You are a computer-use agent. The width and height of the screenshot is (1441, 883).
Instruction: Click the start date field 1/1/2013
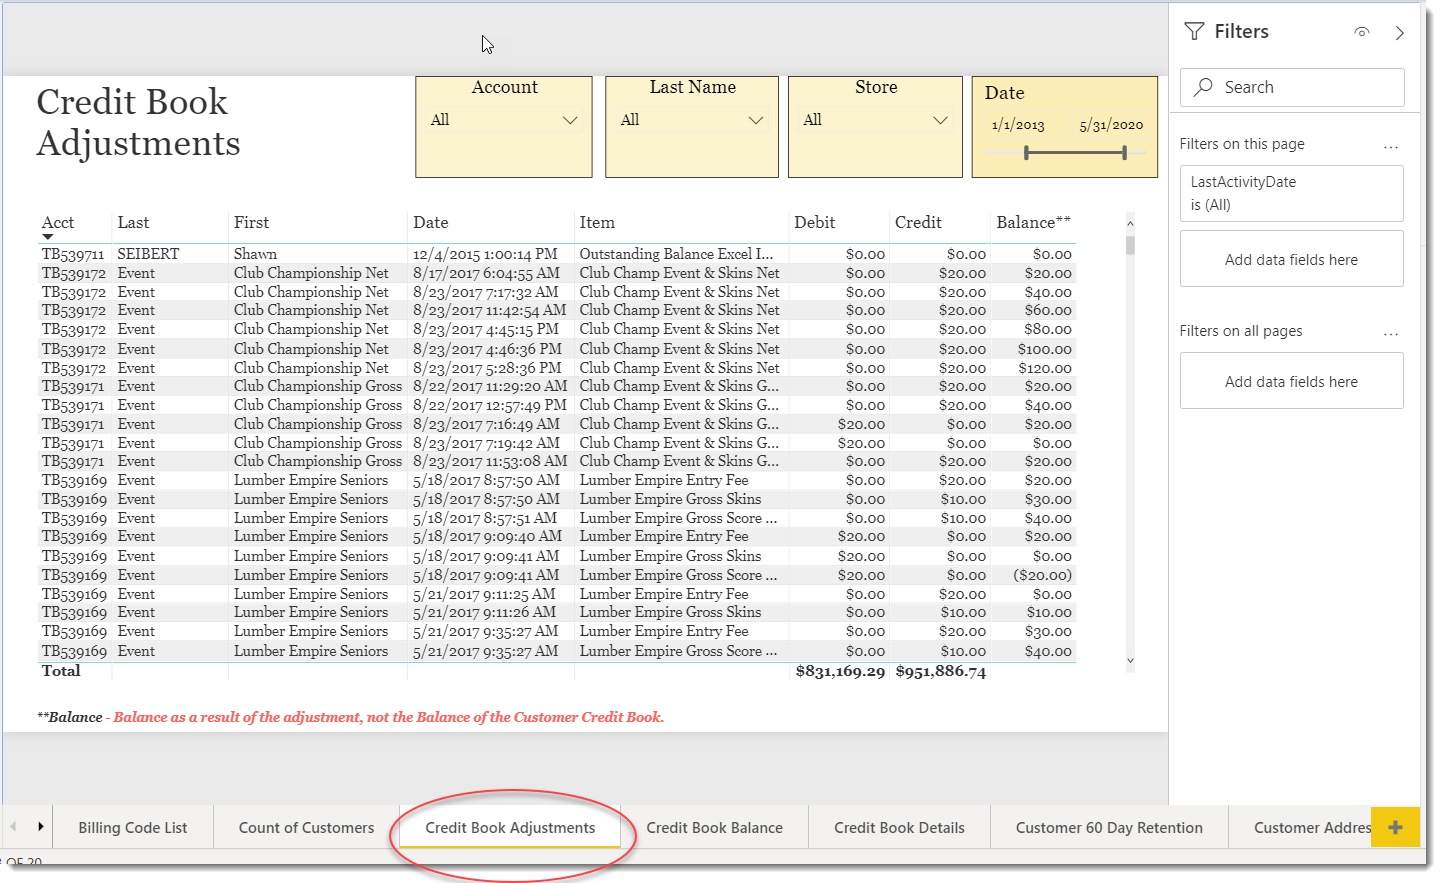pos(1018,125)
